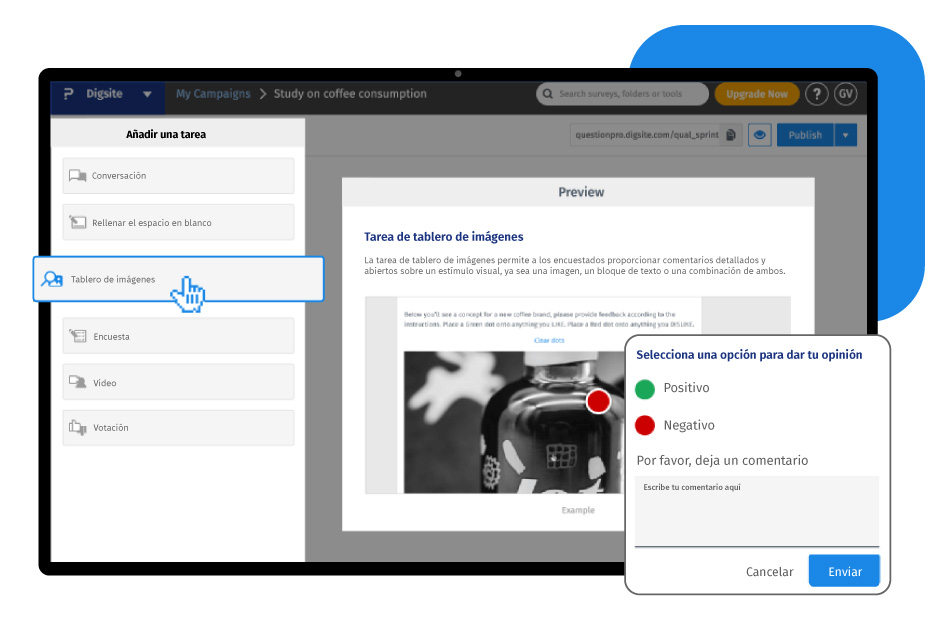
Task: Select Rellenar el espacio en blanco task
Action: (x=178, y=223)
